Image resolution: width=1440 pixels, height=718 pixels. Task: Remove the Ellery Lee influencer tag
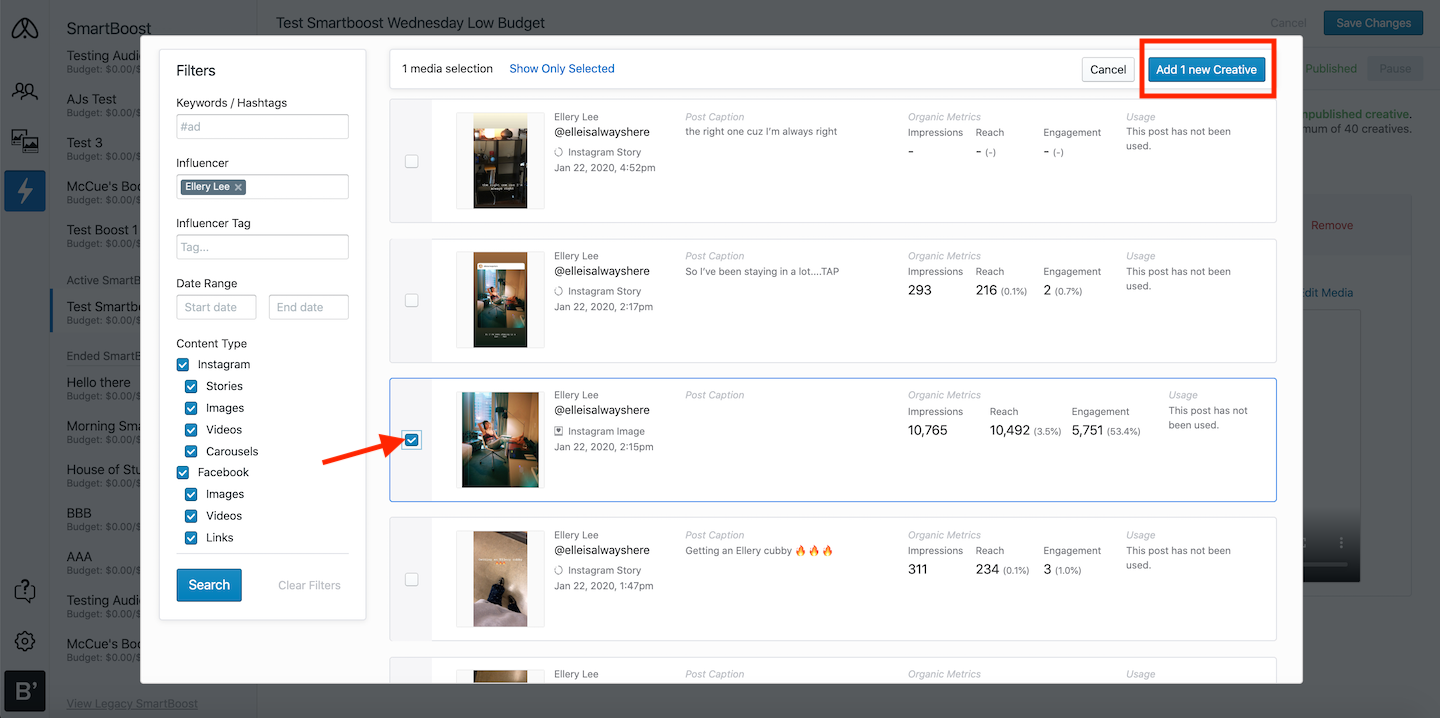coord(238,187)
